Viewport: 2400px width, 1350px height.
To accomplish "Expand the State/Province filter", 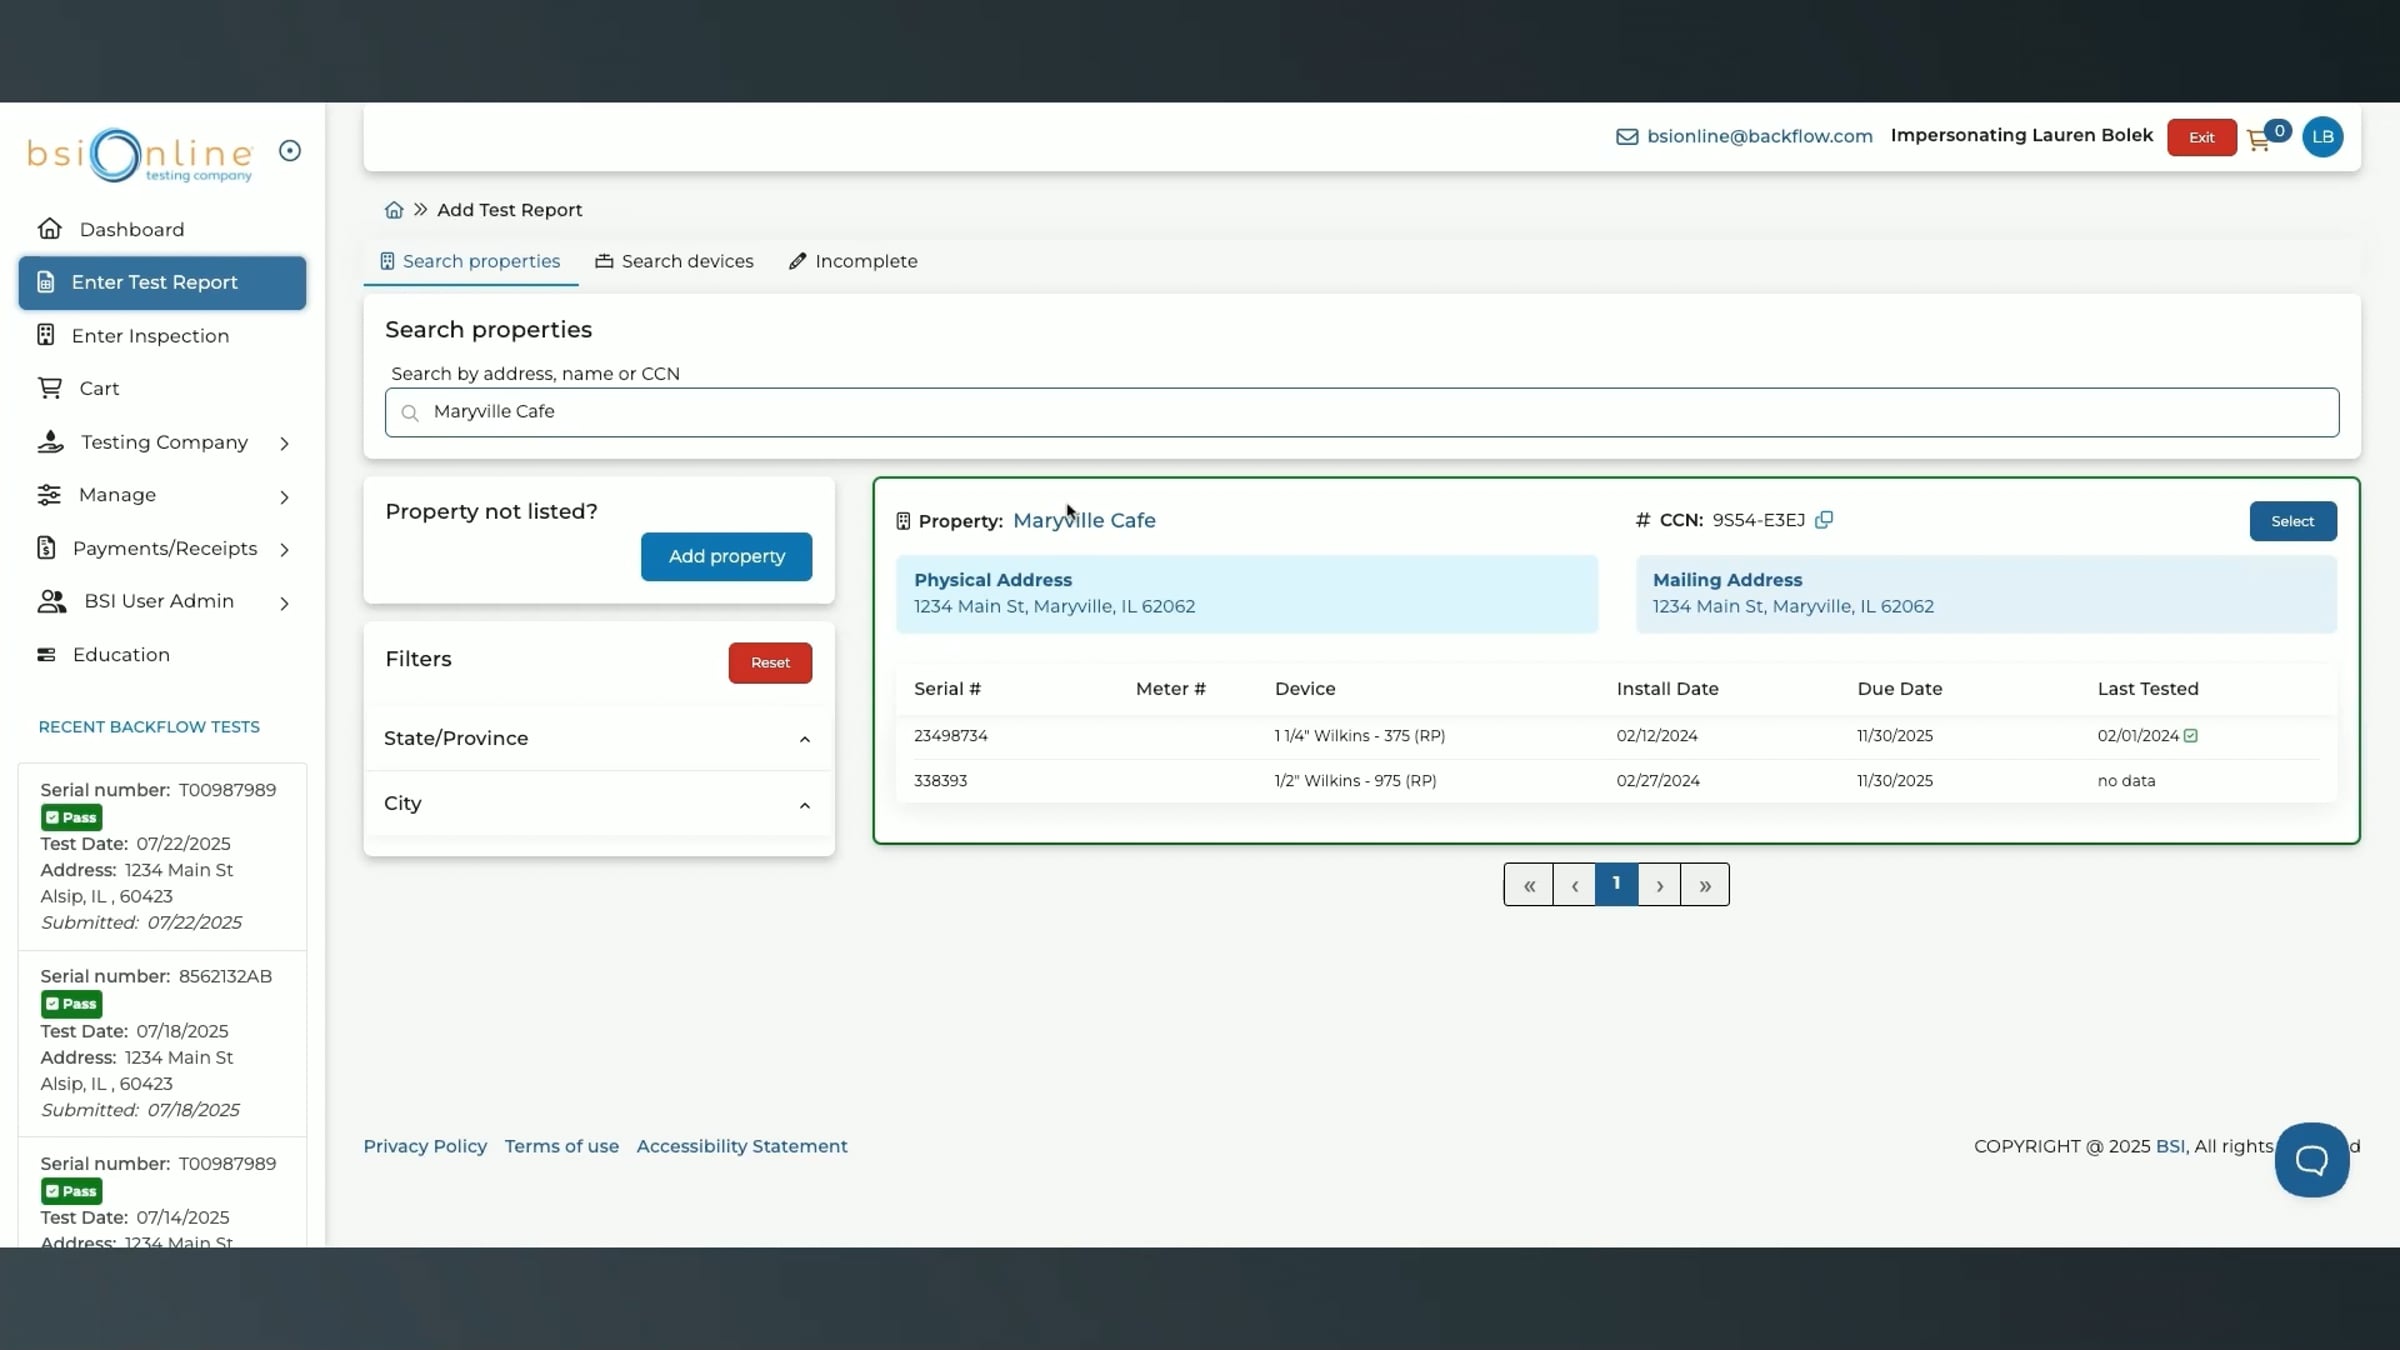I will (598, 739).
